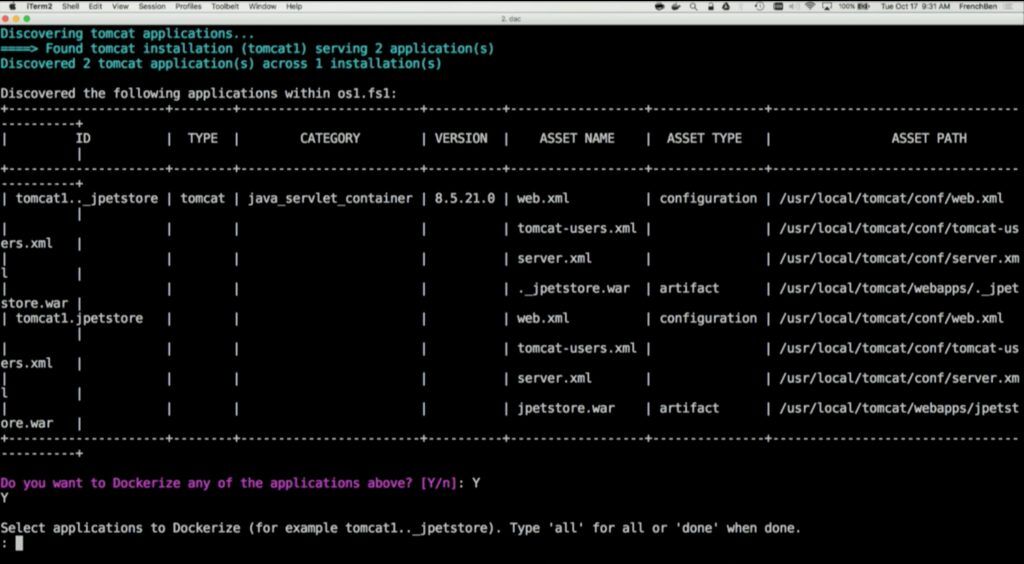Click the 'tomcat1.jpetstore' ID cell
This screenshot has width=1024, height=564.
(x=79, y=319)
